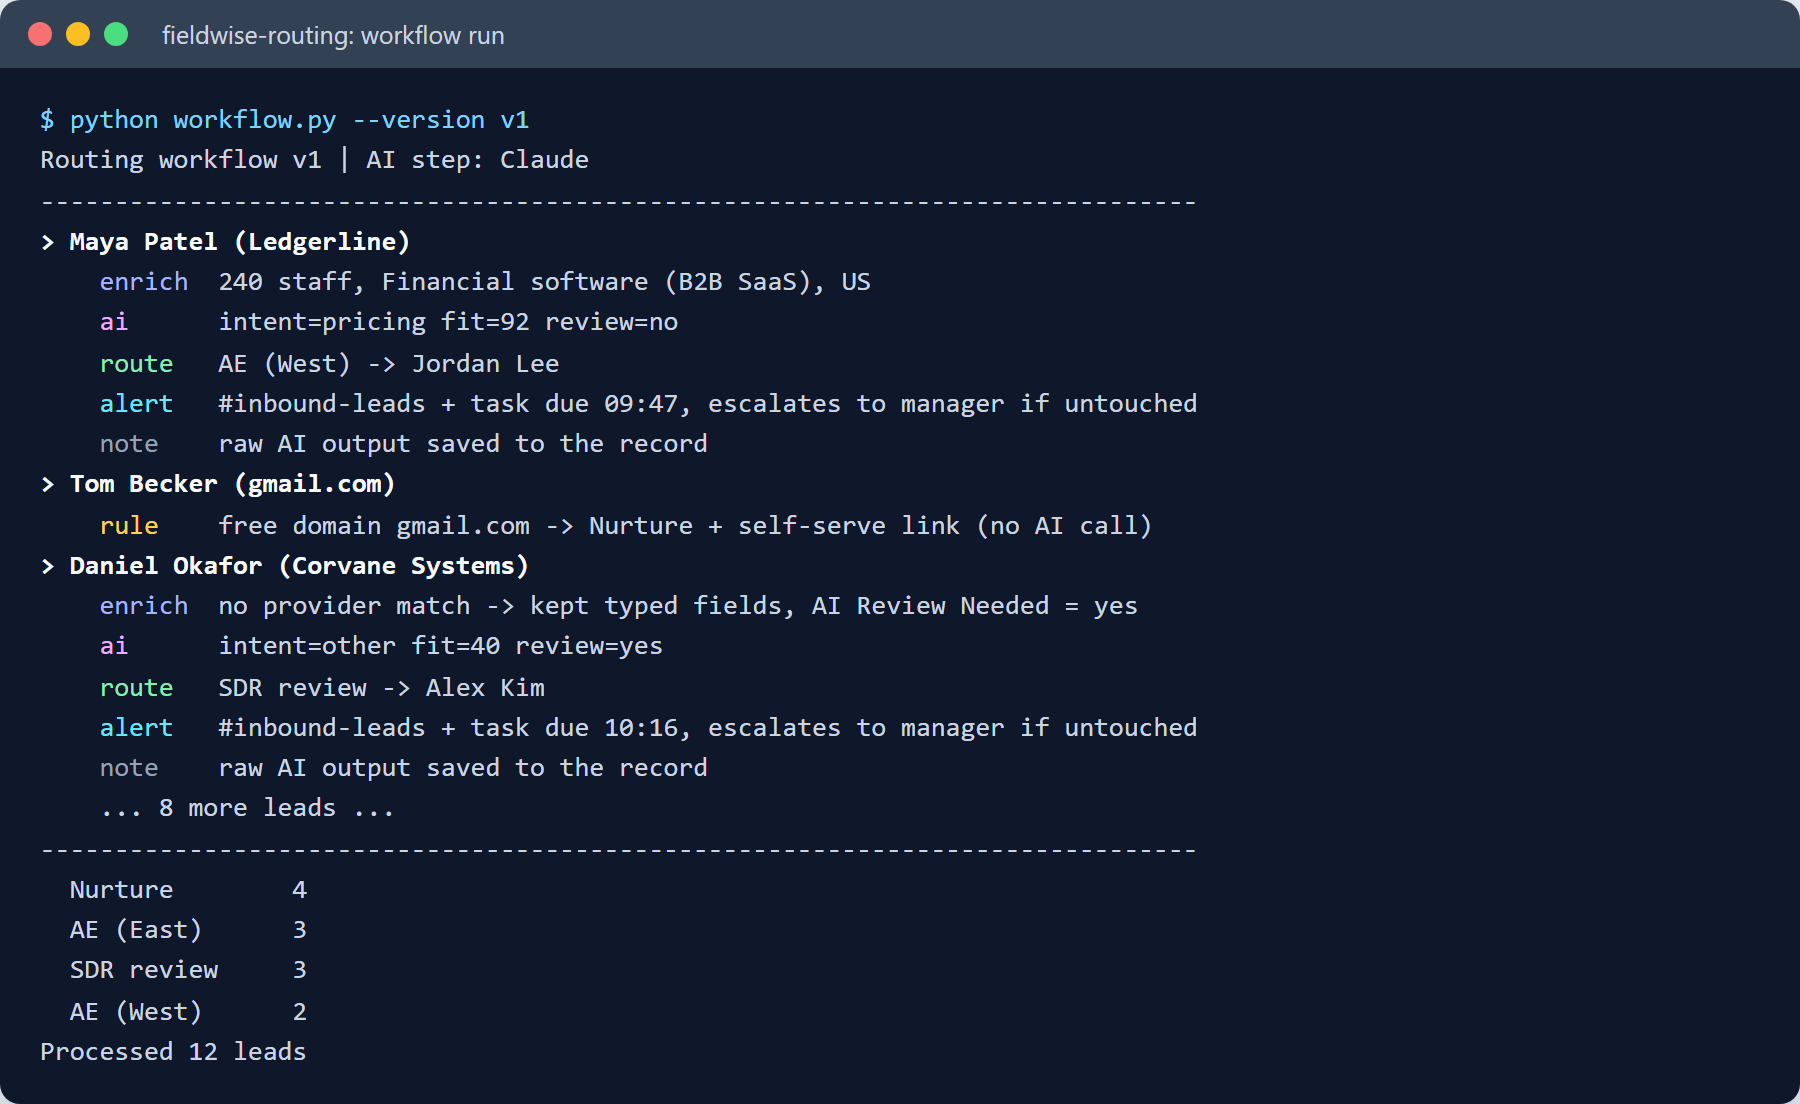The width and height of the screenshot is (1800, 1104).
Task: Click the 'route' label under Maya Patel
Action: coord(136,364)
